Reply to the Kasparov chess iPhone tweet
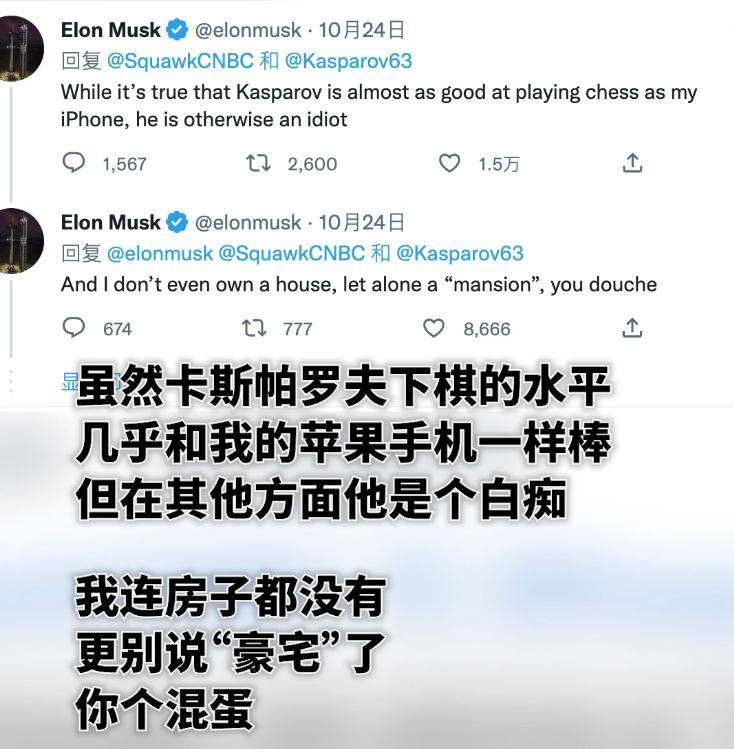Viewport: 734px width, 749px height. [x=74, y=163]
